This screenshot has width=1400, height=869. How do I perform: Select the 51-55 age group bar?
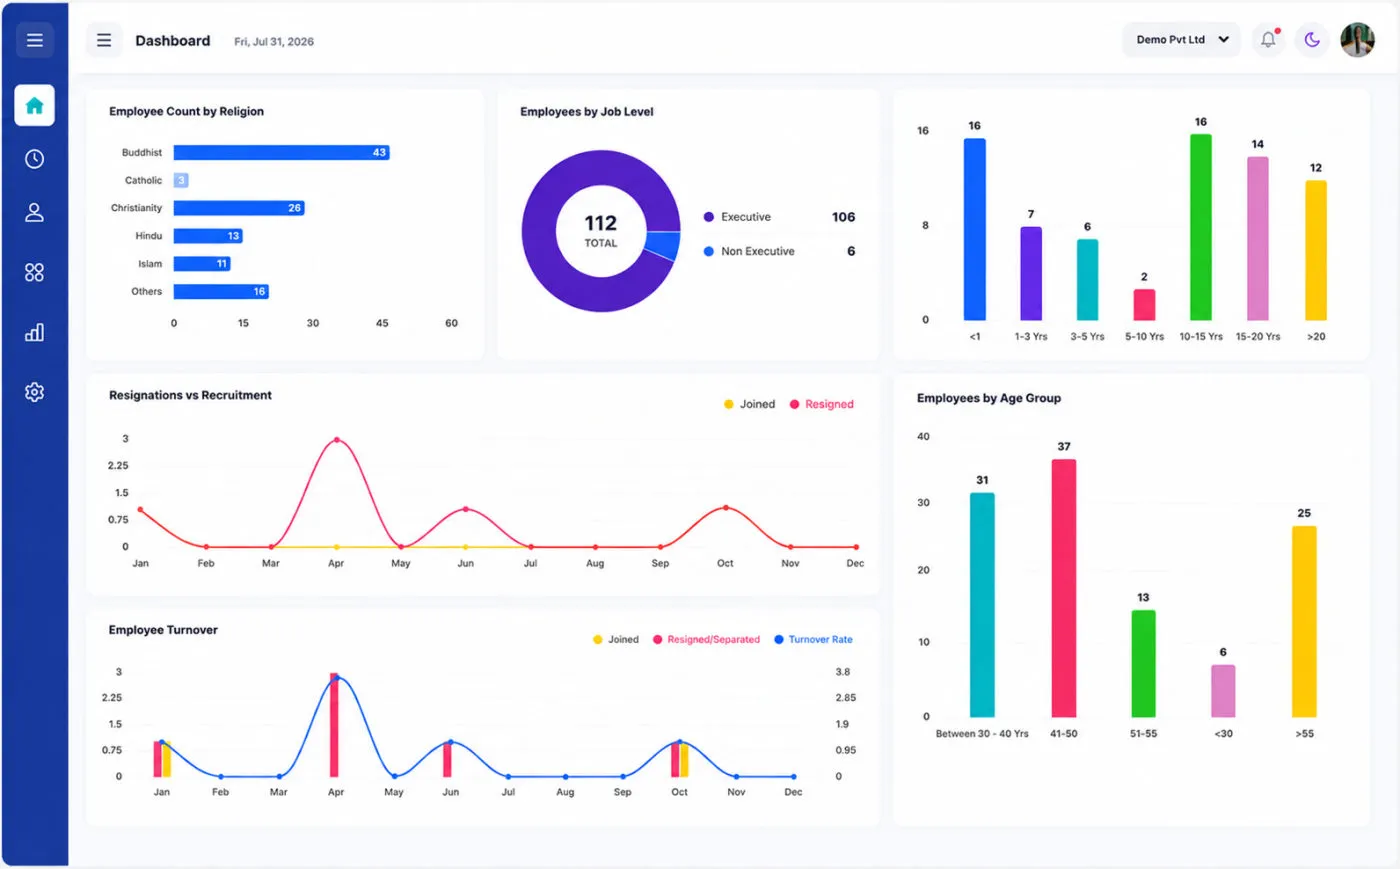tap(1143, 664)
